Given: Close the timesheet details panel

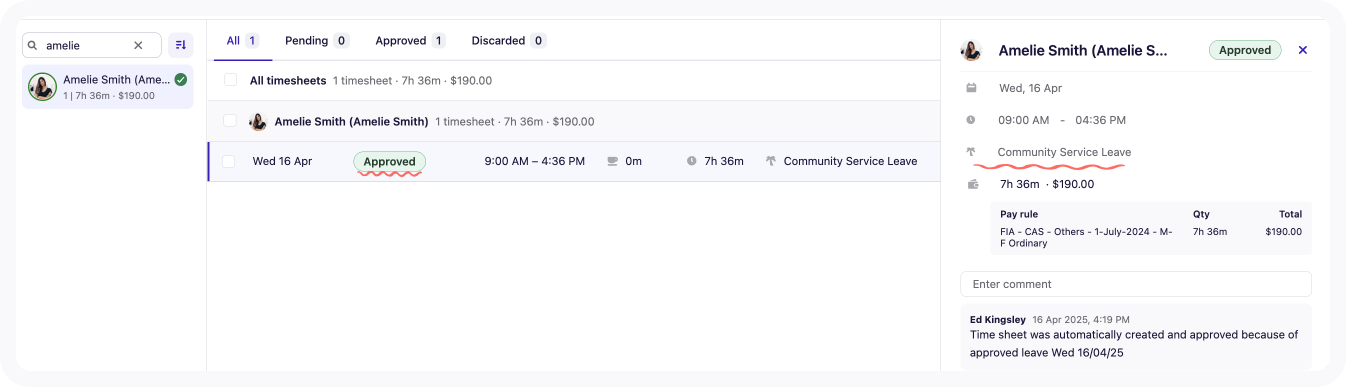Looking at the screenshot, I should tap(1302, 50).
